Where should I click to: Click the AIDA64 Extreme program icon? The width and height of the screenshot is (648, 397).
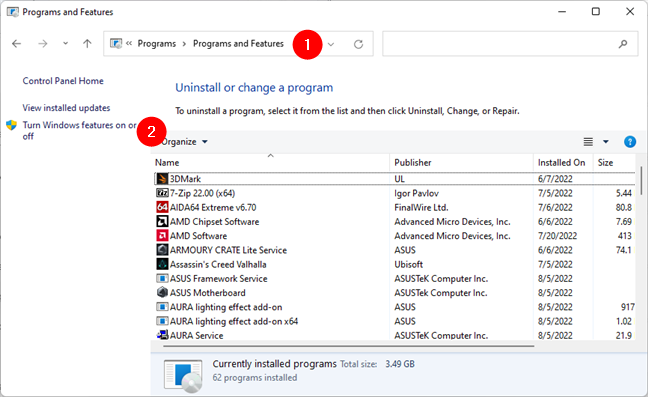[162, 207]
